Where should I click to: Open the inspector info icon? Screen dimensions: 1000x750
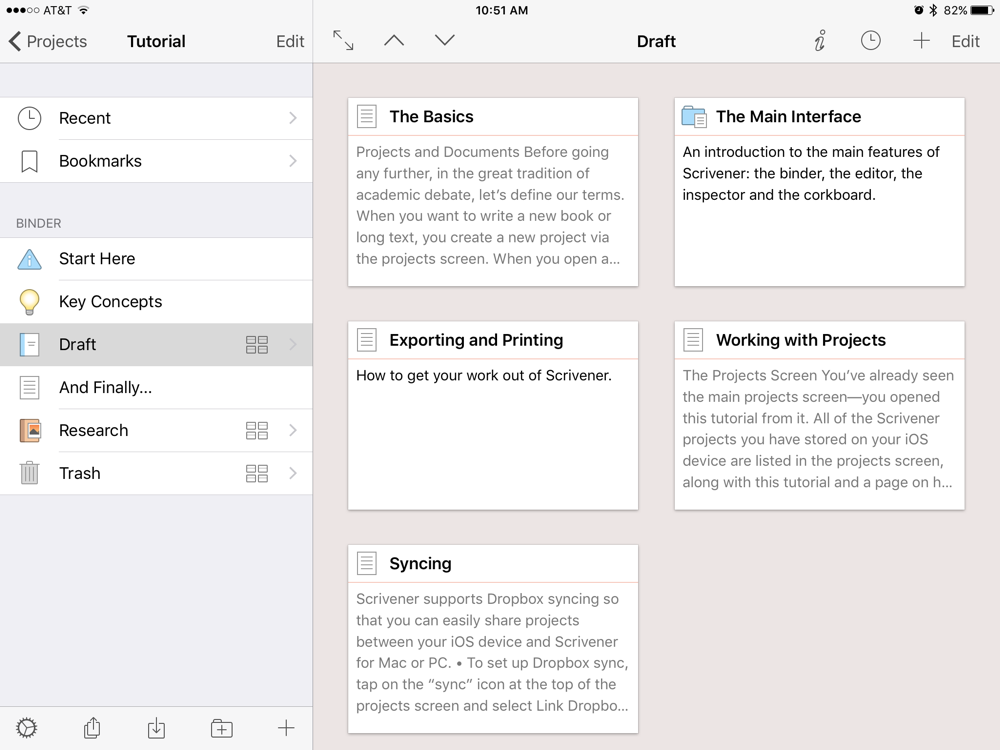point(820,40)
